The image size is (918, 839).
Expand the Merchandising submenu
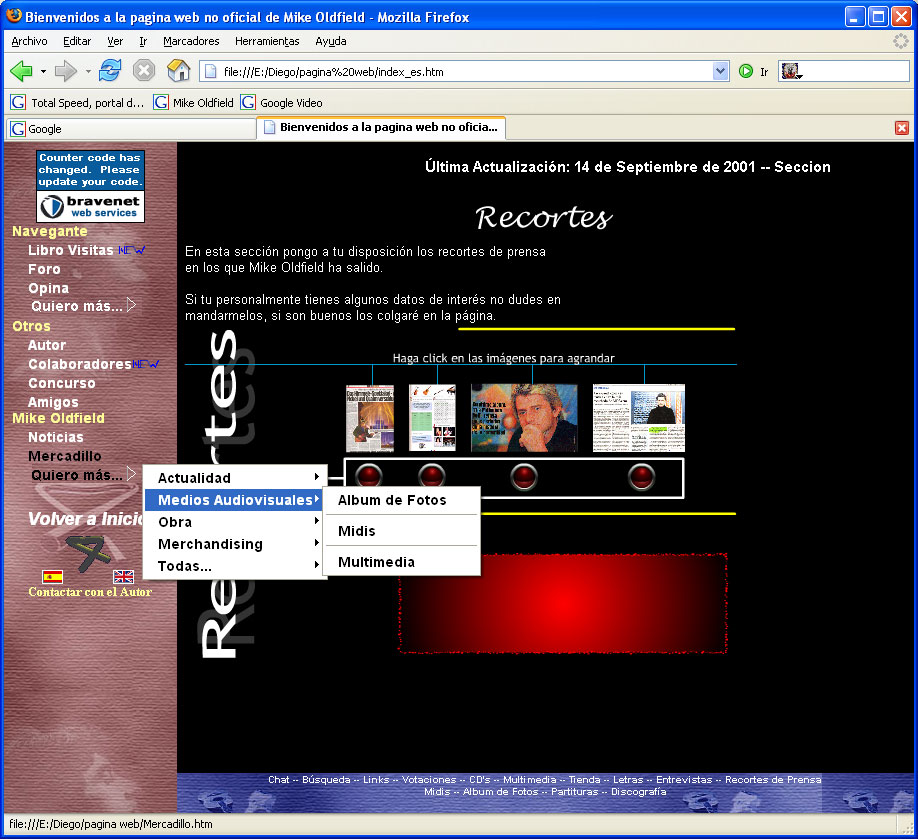(235, 544)
